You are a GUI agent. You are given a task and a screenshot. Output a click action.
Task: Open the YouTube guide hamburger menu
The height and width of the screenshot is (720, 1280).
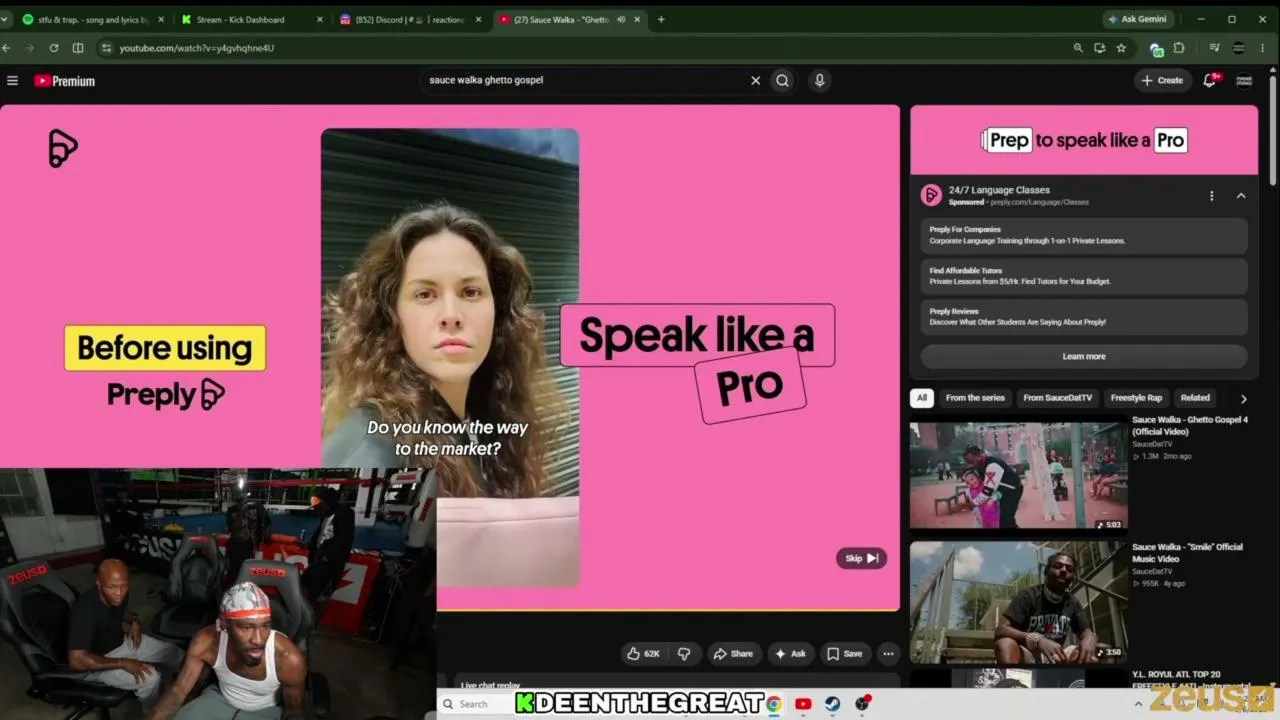pos(12,81)
